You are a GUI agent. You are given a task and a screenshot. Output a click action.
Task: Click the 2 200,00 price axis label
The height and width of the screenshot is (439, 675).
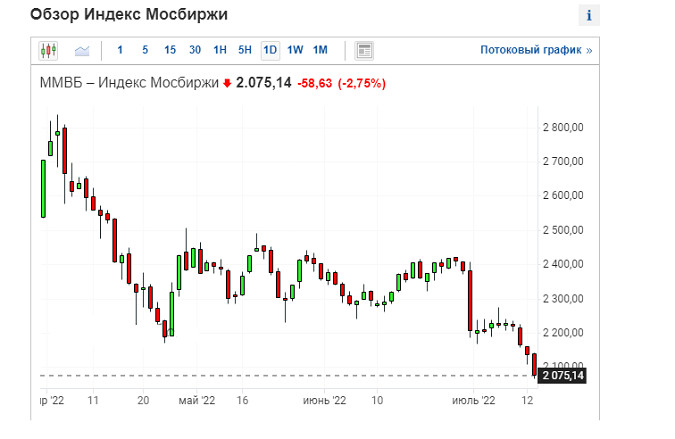[x=563, y=332]
